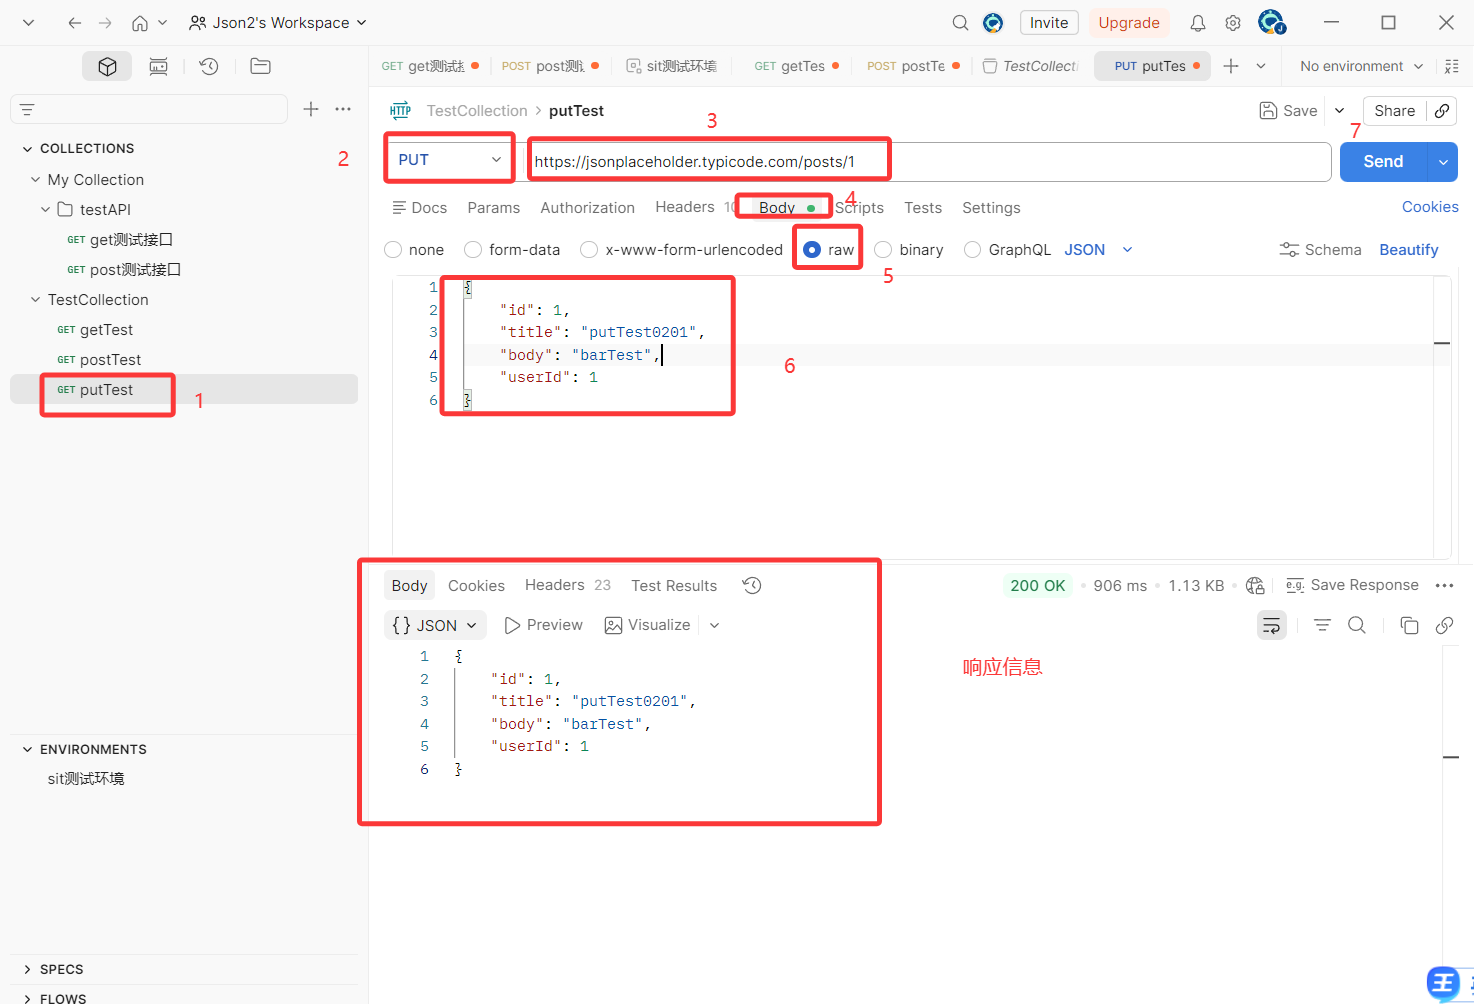
Task: Click the Save Response button
Action: pos(1352,585)
